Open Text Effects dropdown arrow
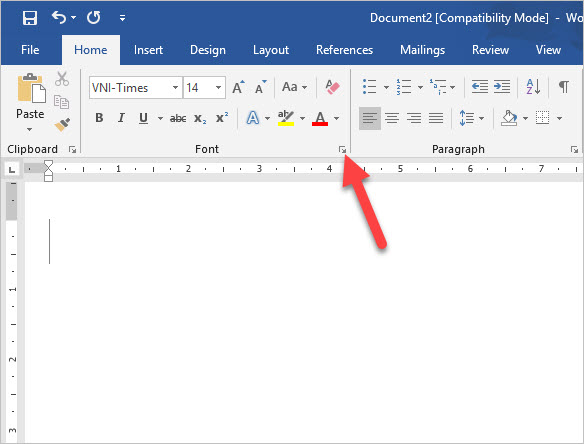584x444 pixels. coord(267,118)
